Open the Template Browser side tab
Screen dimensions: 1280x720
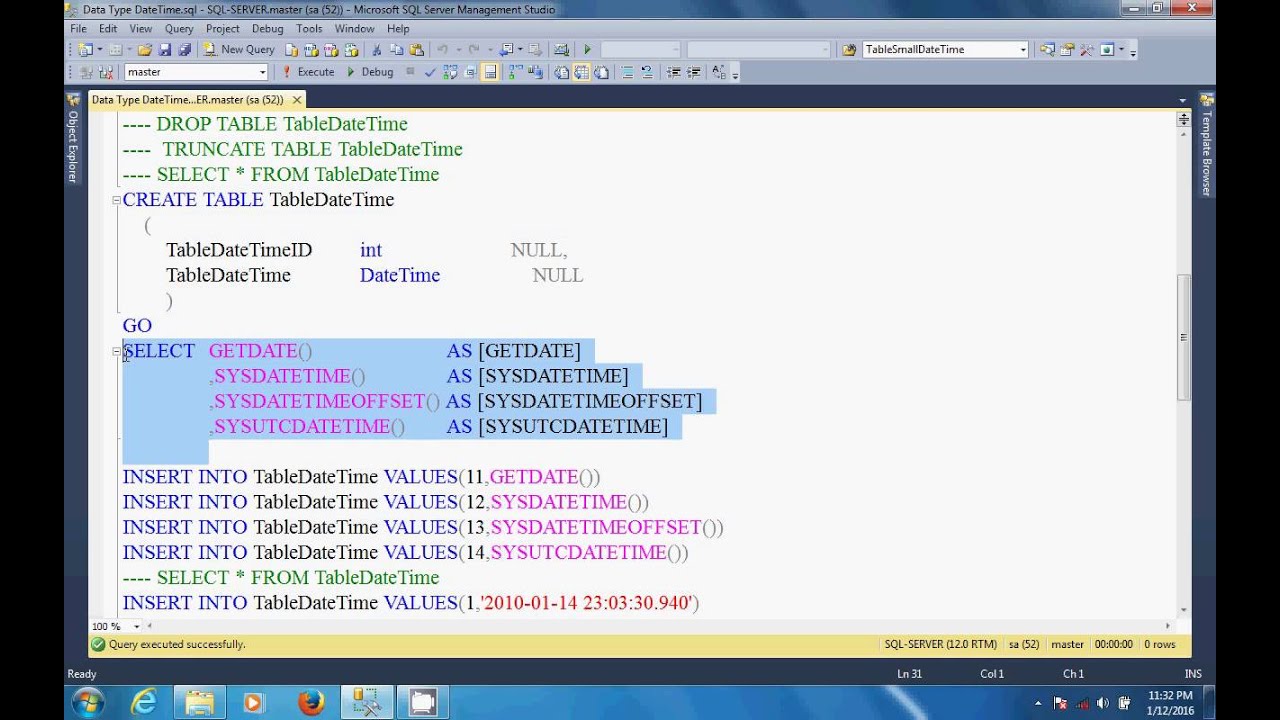[1206, 144]
